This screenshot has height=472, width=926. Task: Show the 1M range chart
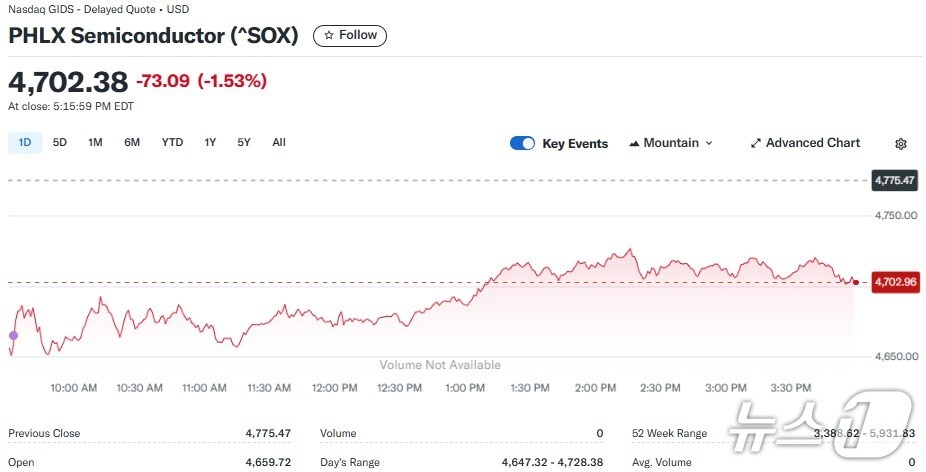[95, 142]
